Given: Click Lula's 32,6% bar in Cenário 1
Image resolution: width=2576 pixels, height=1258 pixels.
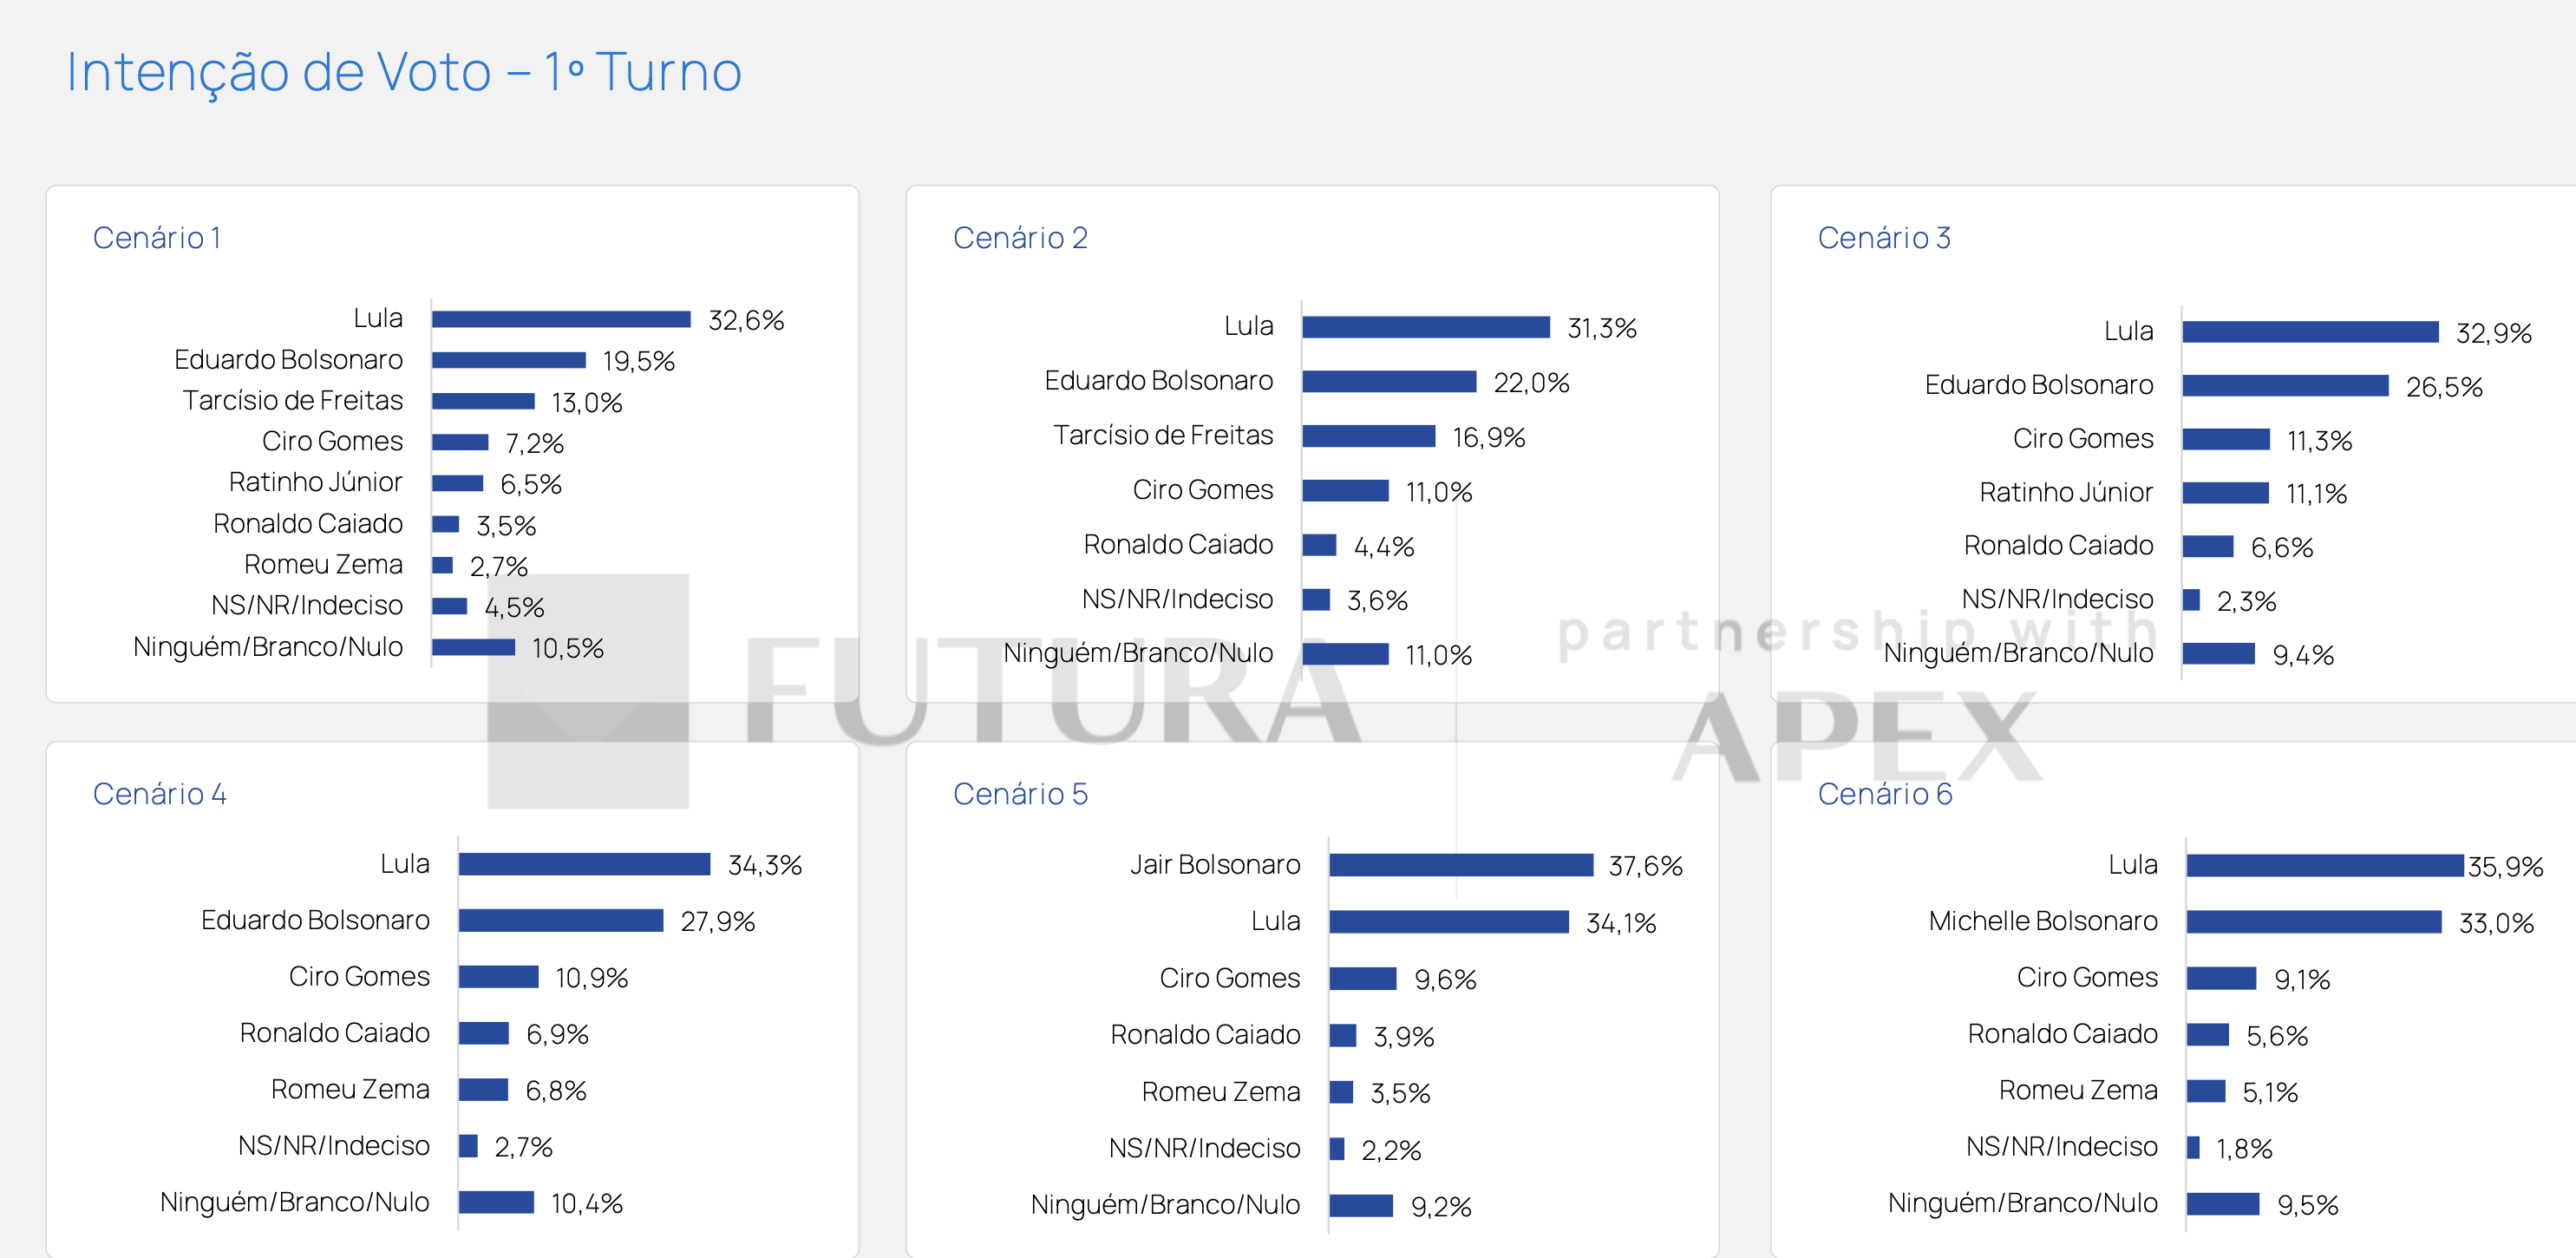Looking at the screenshot, I should 561,319.
